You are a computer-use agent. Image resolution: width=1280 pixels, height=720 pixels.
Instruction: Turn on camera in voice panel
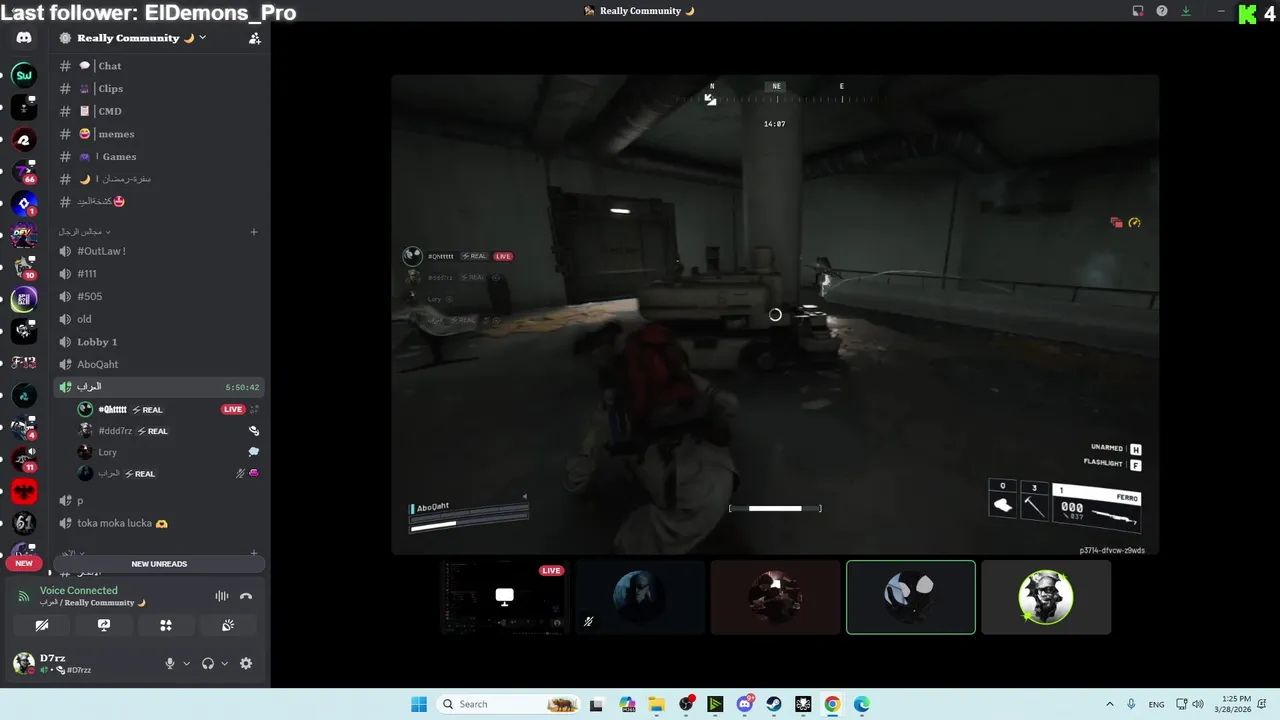(41, 625)
